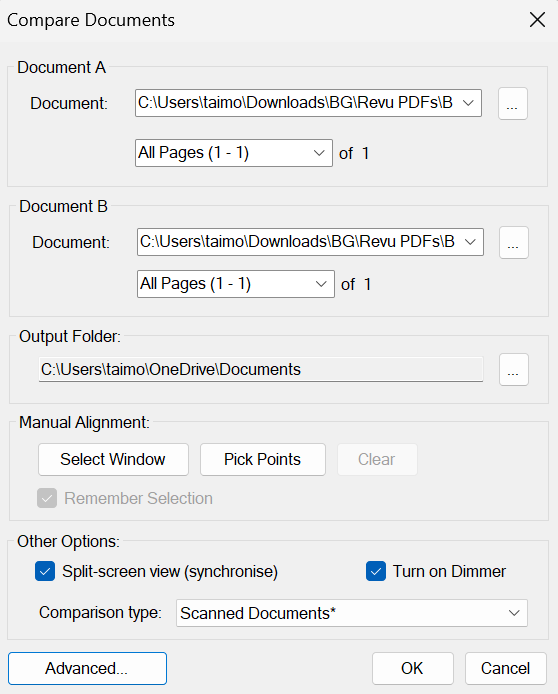Confirm comparison with OK button
Screen dimensions: 558x694
(x=412, y=668)
